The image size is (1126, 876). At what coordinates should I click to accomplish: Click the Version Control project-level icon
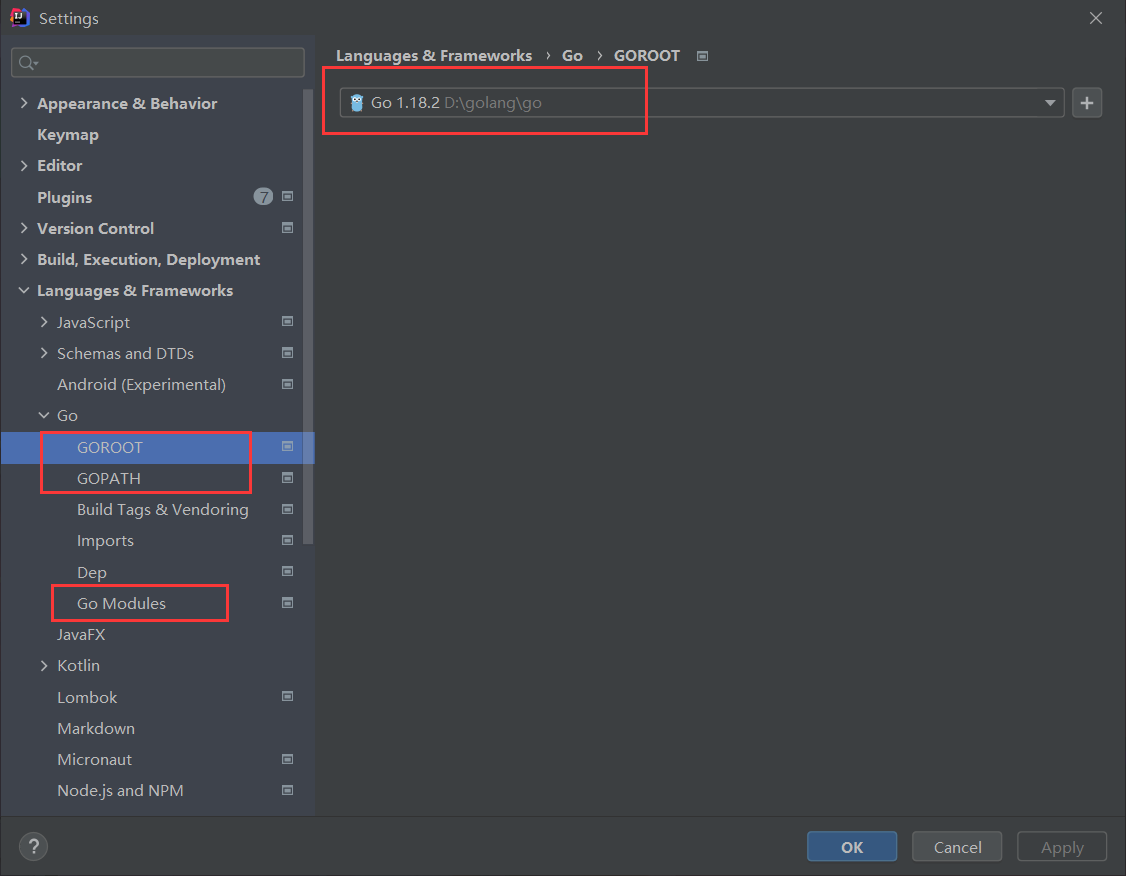click(287, 228)
